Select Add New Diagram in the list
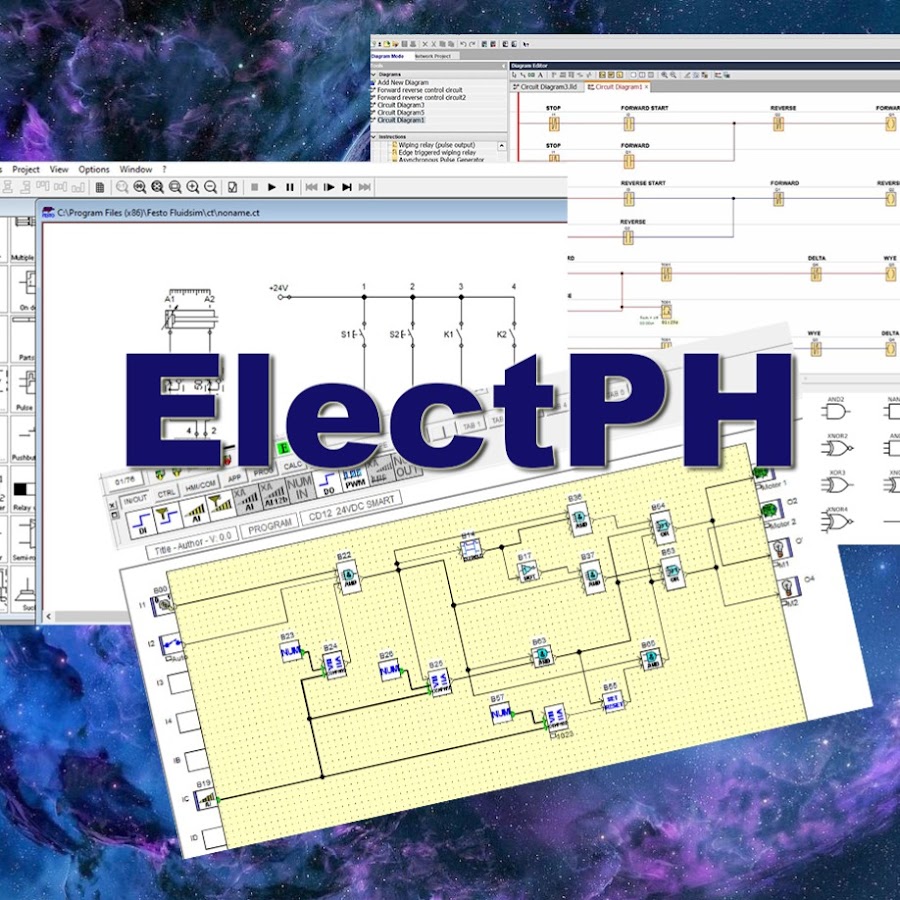The image size is (900, 900). pyautogui.click(x=402, y=83)
